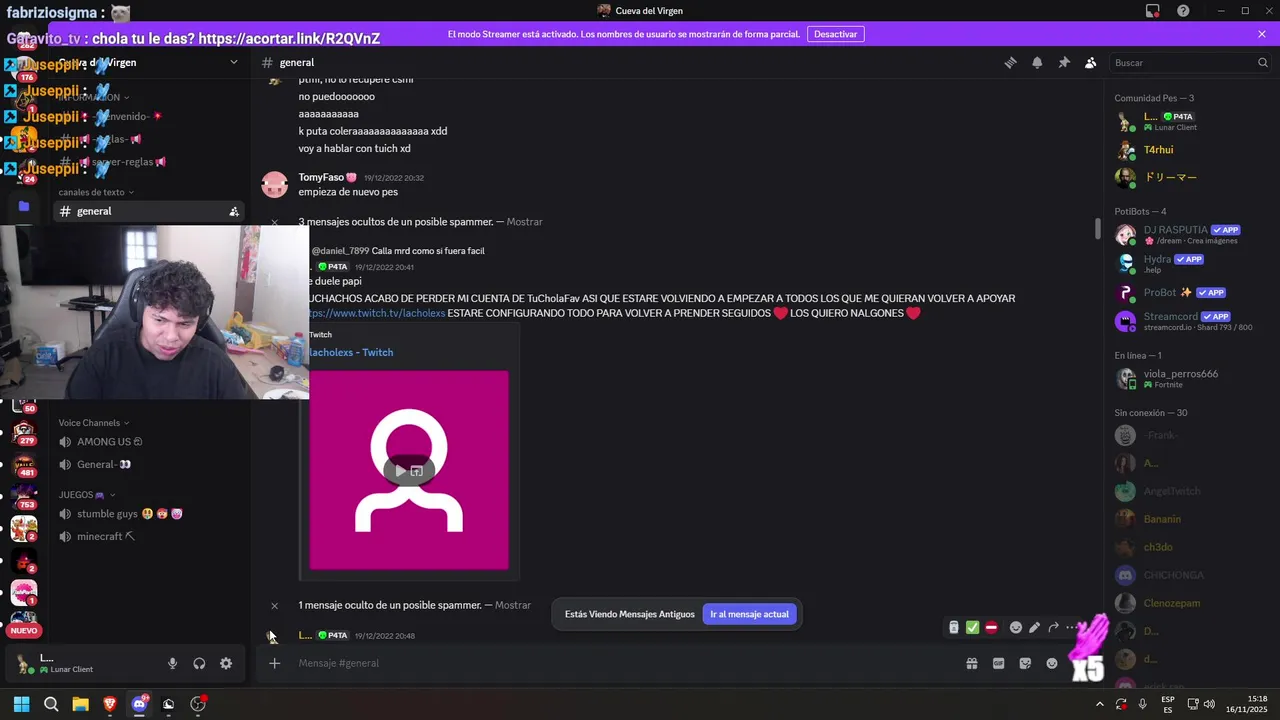This screenshot has width=1280, height=720.
Task: Open TomyFaso user name in chat
Action: click(x=321, y=177)
